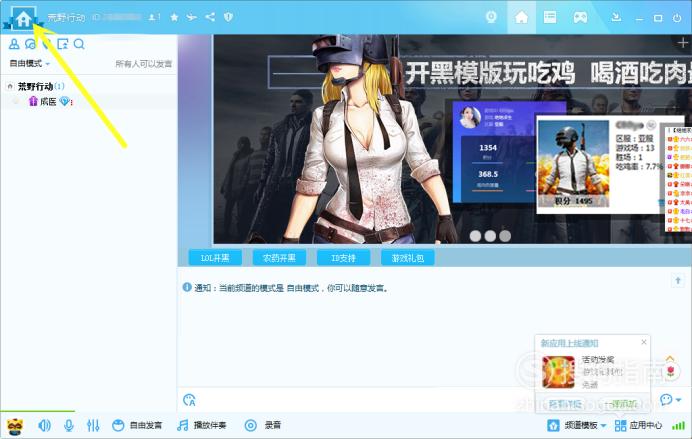
Task: Click the ID支持 button
Action: [343, 258]
